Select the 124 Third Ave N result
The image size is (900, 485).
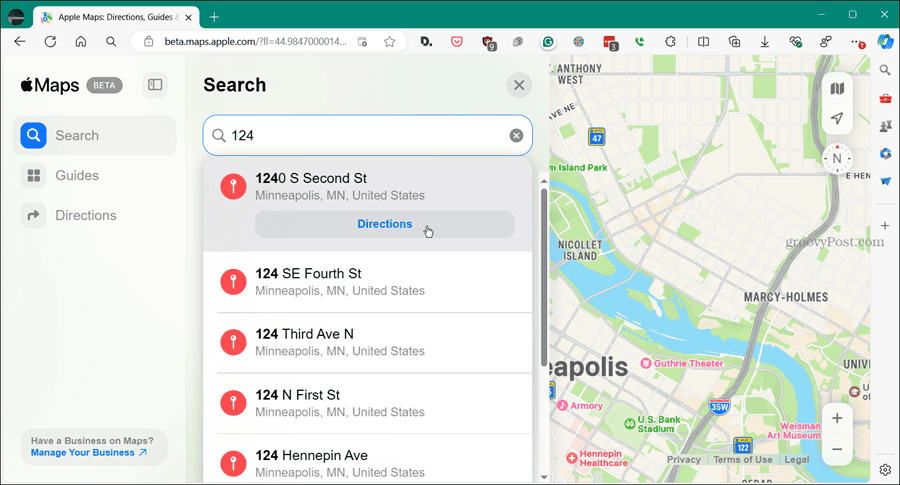[x=367, y=343]
